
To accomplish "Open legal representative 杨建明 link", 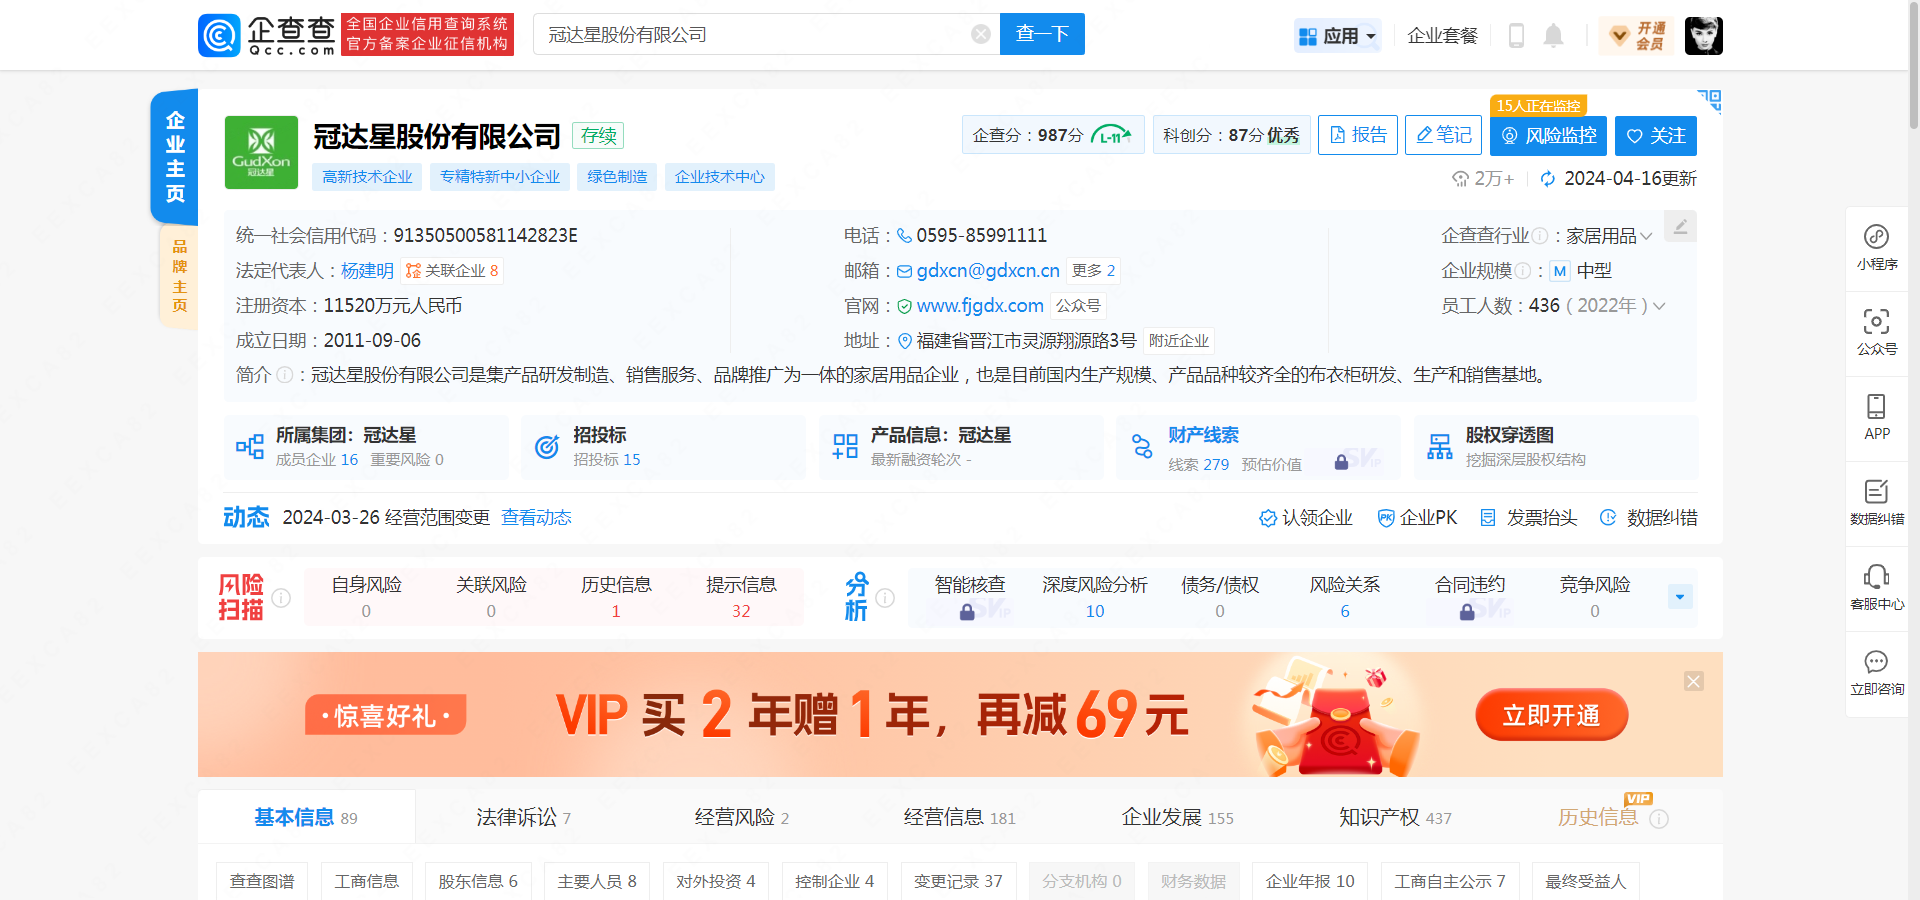I will (367, 271).
